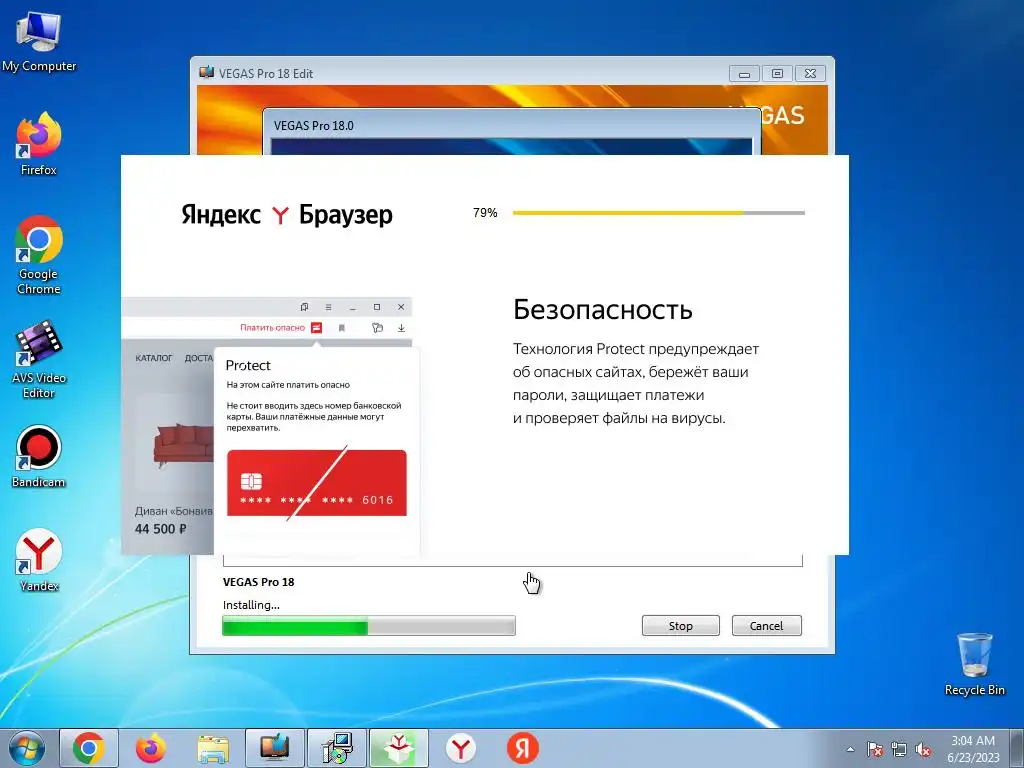Open Windows Explorer from taskbar
The width and height of the screenshot is (1024, 768).
[213, 748]
